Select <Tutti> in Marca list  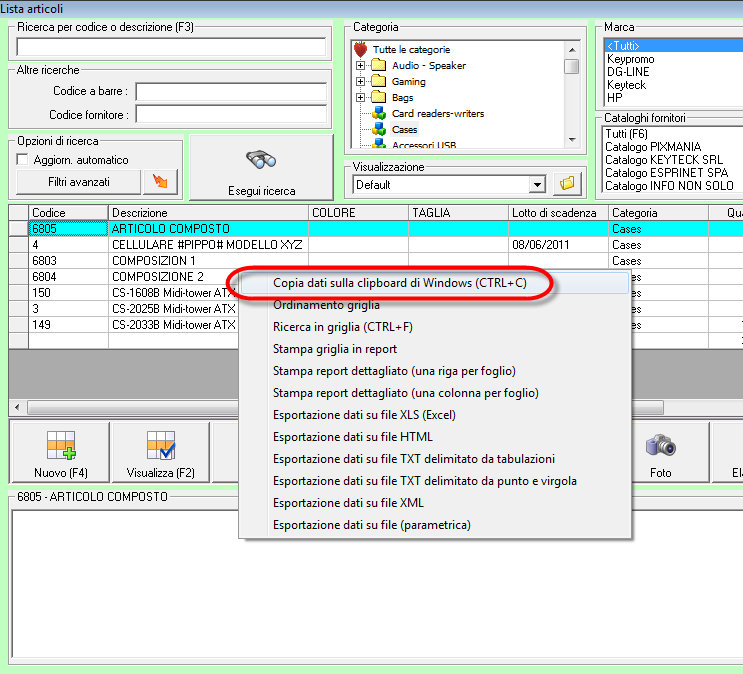(674, 46)
